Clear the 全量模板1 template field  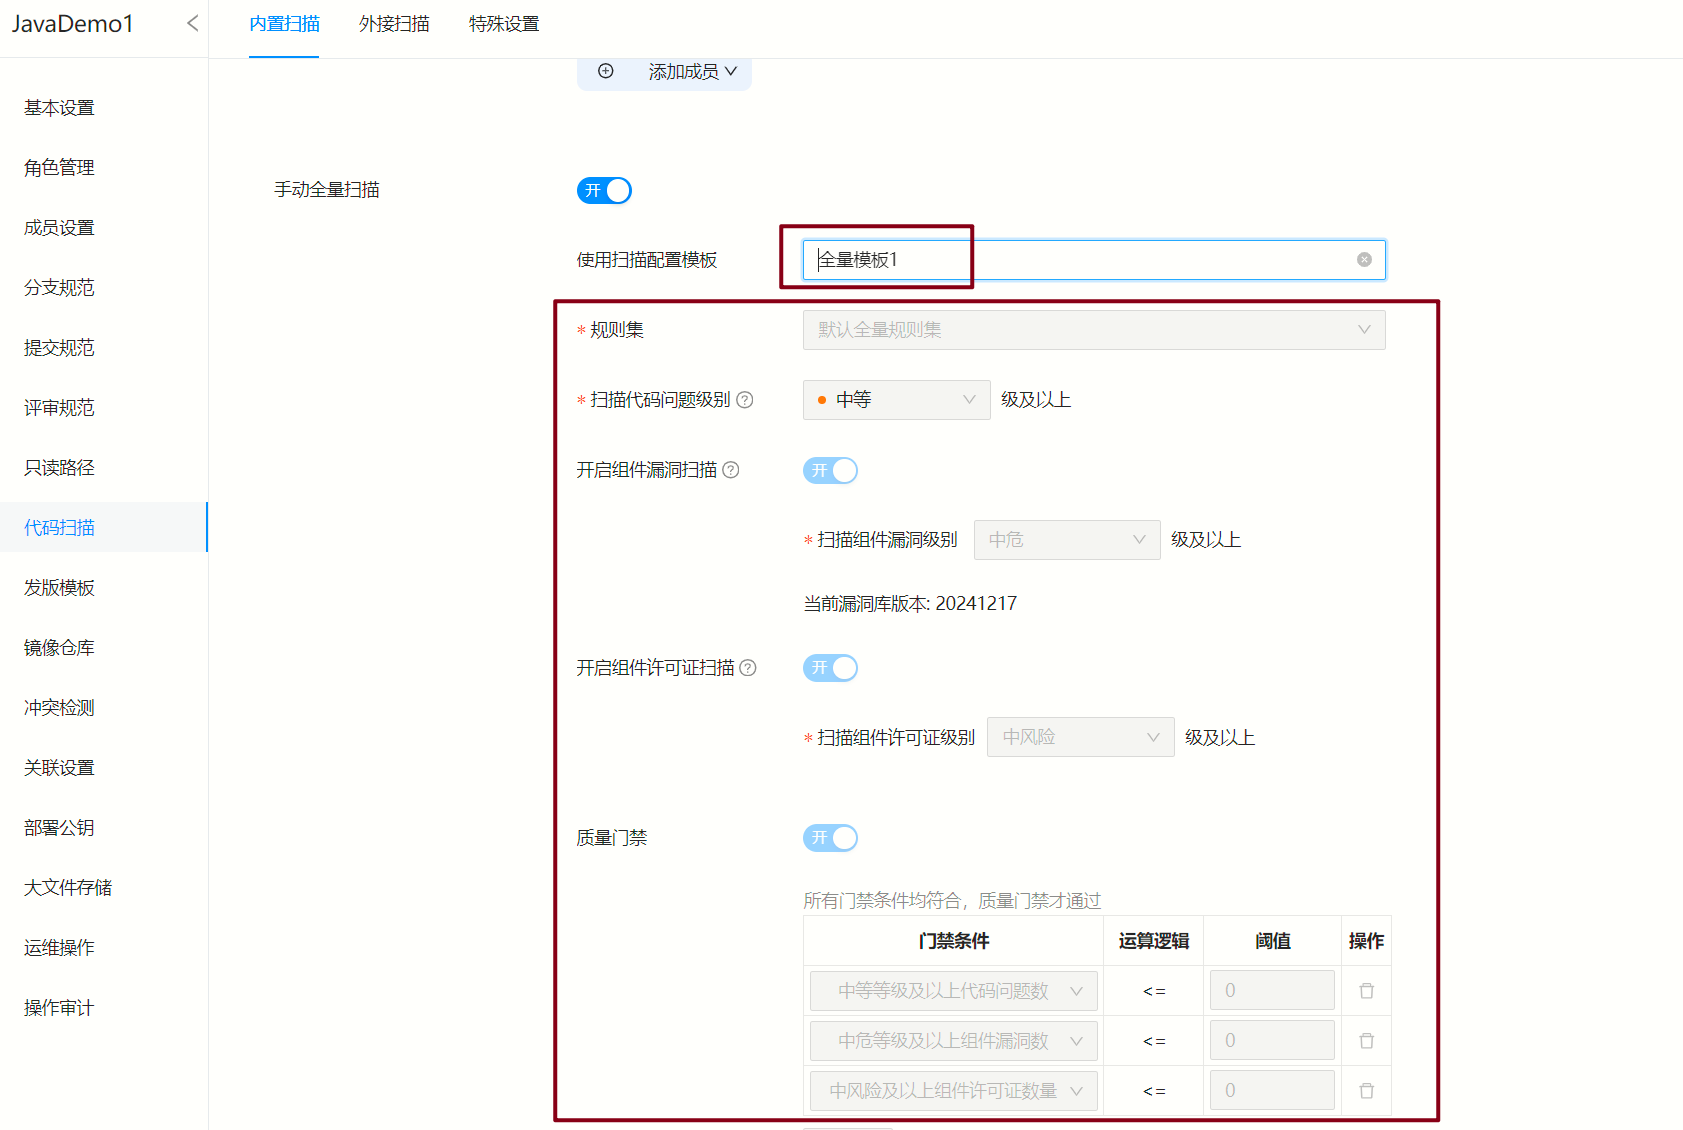click(1364, 260)
